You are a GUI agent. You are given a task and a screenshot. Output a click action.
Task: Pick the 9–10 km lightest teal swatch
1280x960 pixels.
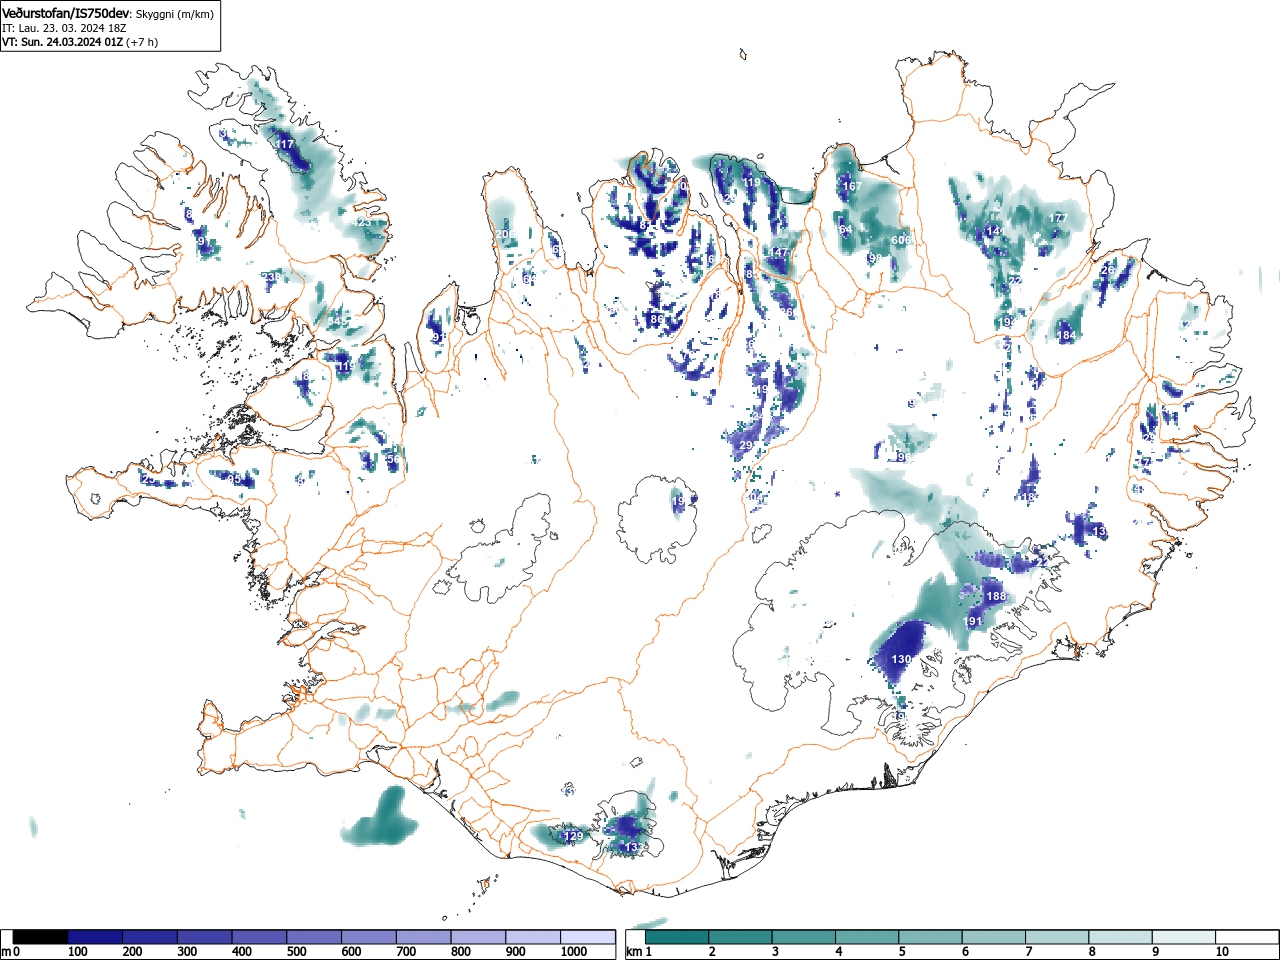click(1184, 937)
